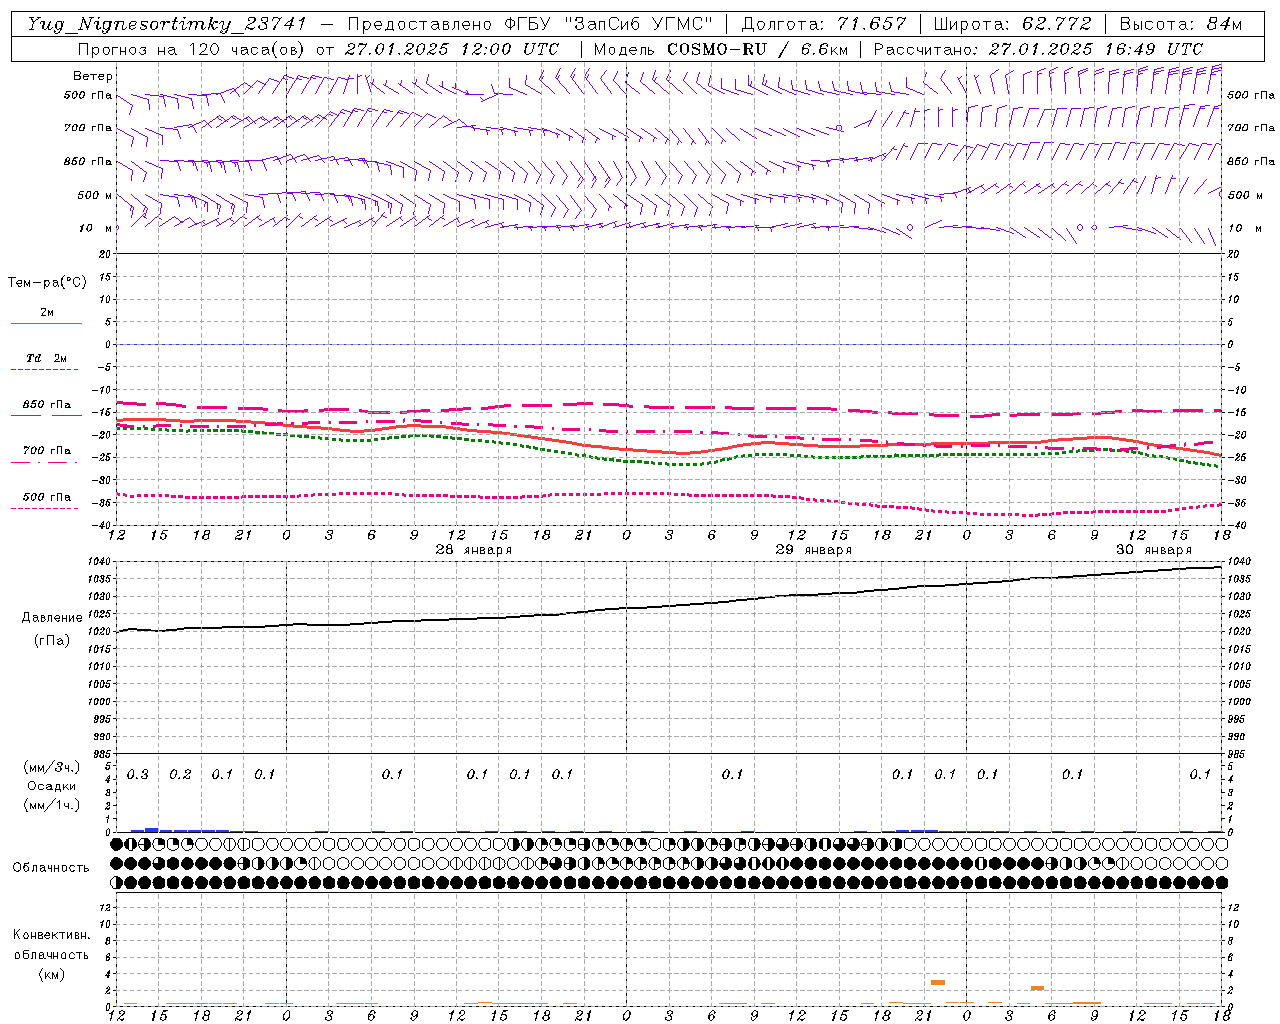Click the (км) unit label for convective cloudiness

(51, 974)
